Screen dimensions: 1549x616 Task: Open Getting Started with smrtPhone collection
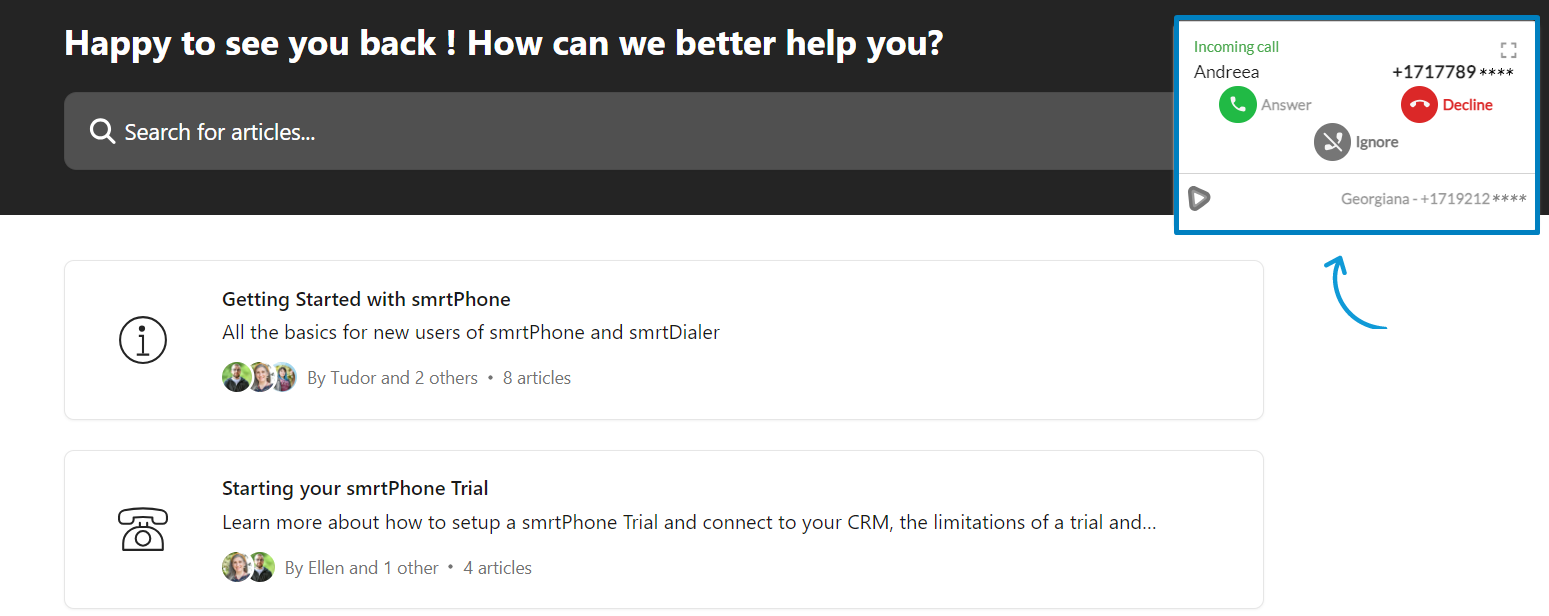click(366, 299)
